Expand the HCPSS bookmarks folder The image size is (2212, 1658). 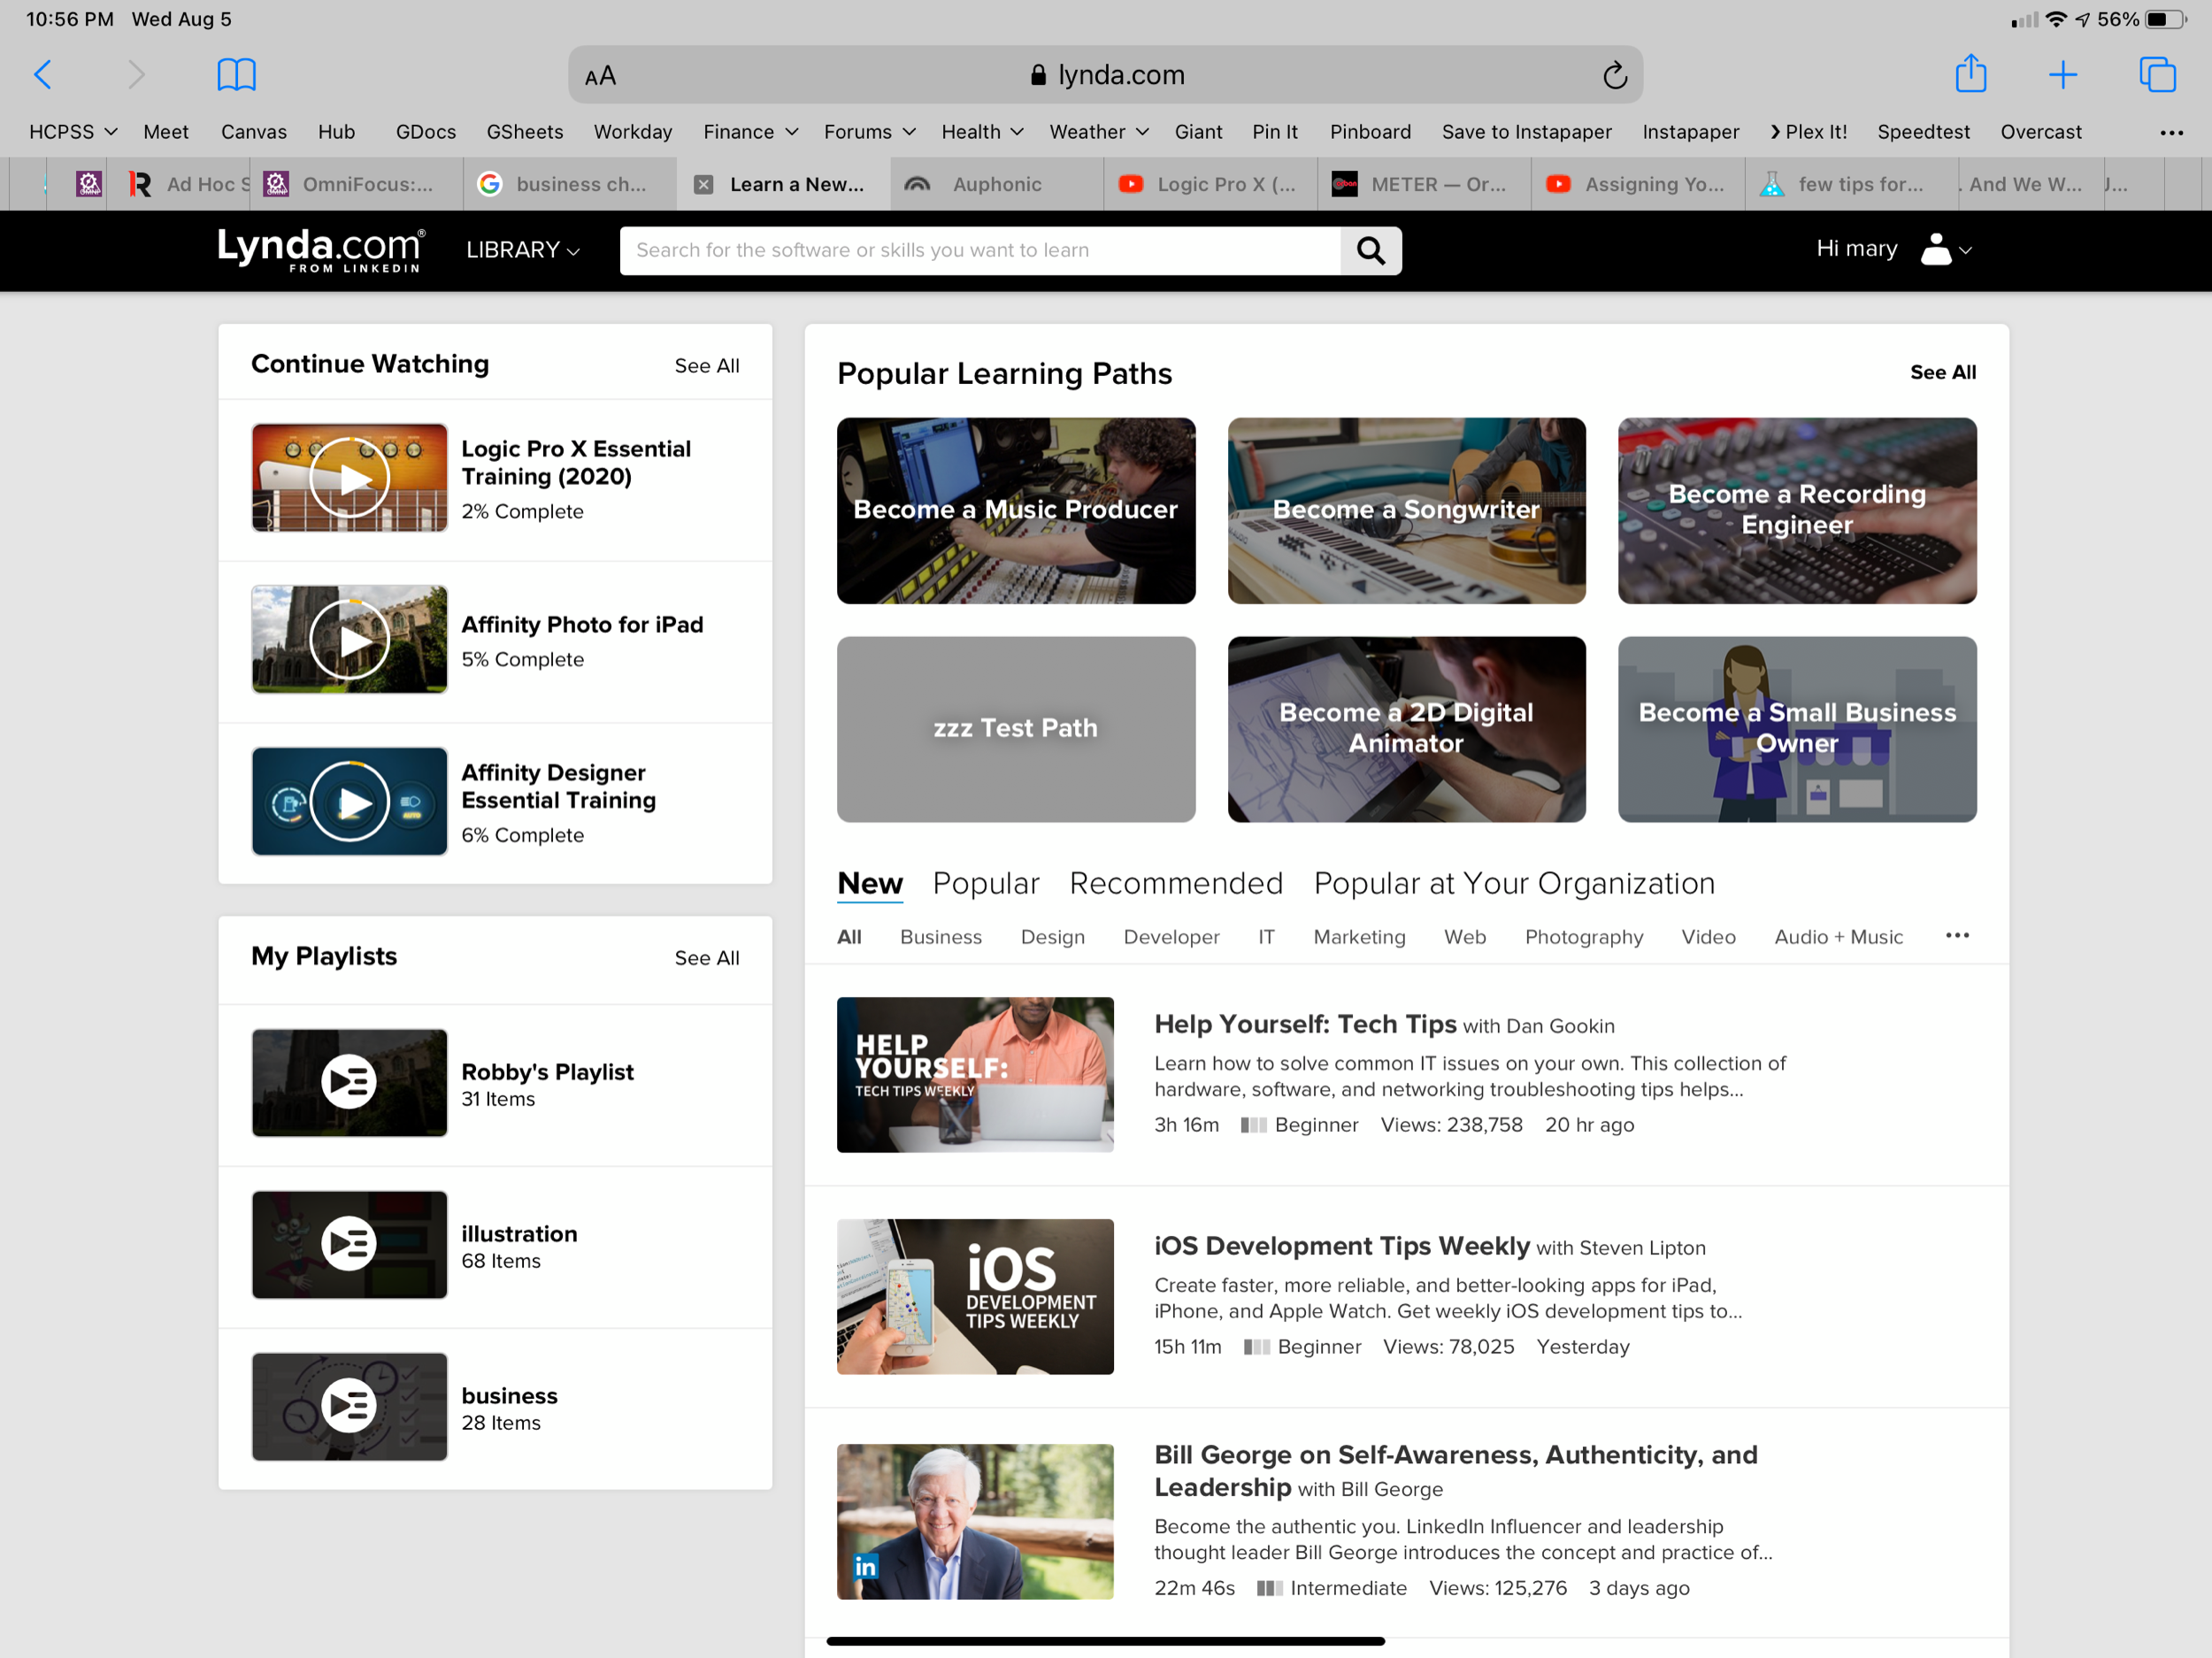pyautogui.click(x=73, y=132)
